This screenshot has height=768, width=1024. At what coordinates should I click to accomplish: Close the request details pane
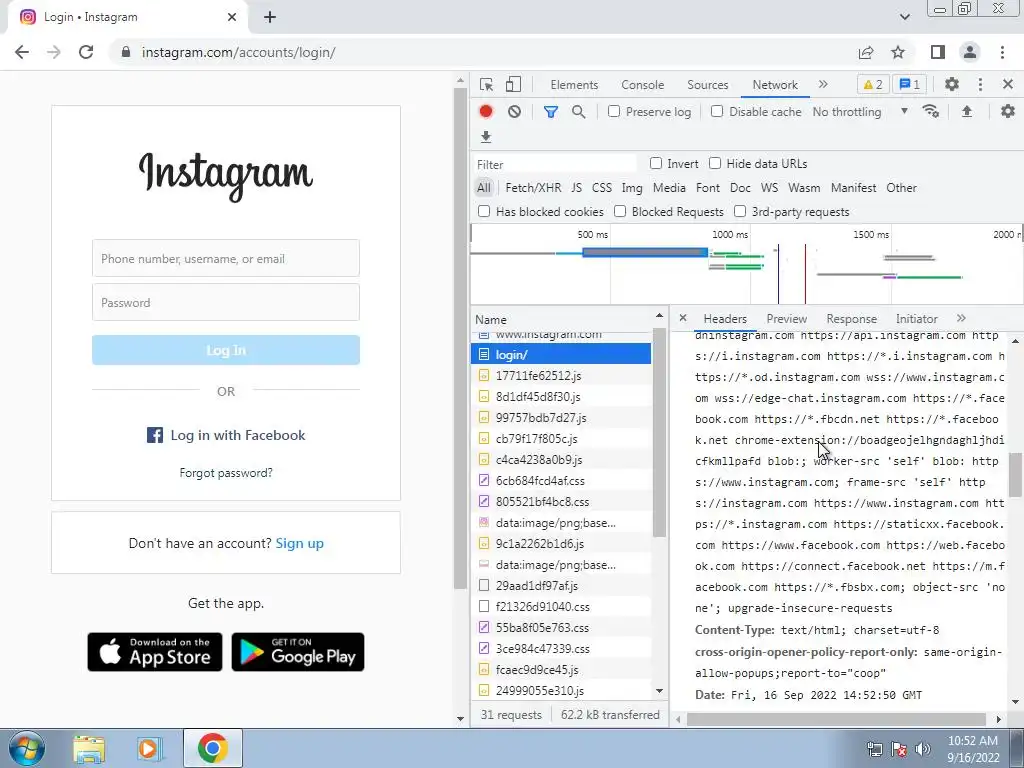pos(683,318)
